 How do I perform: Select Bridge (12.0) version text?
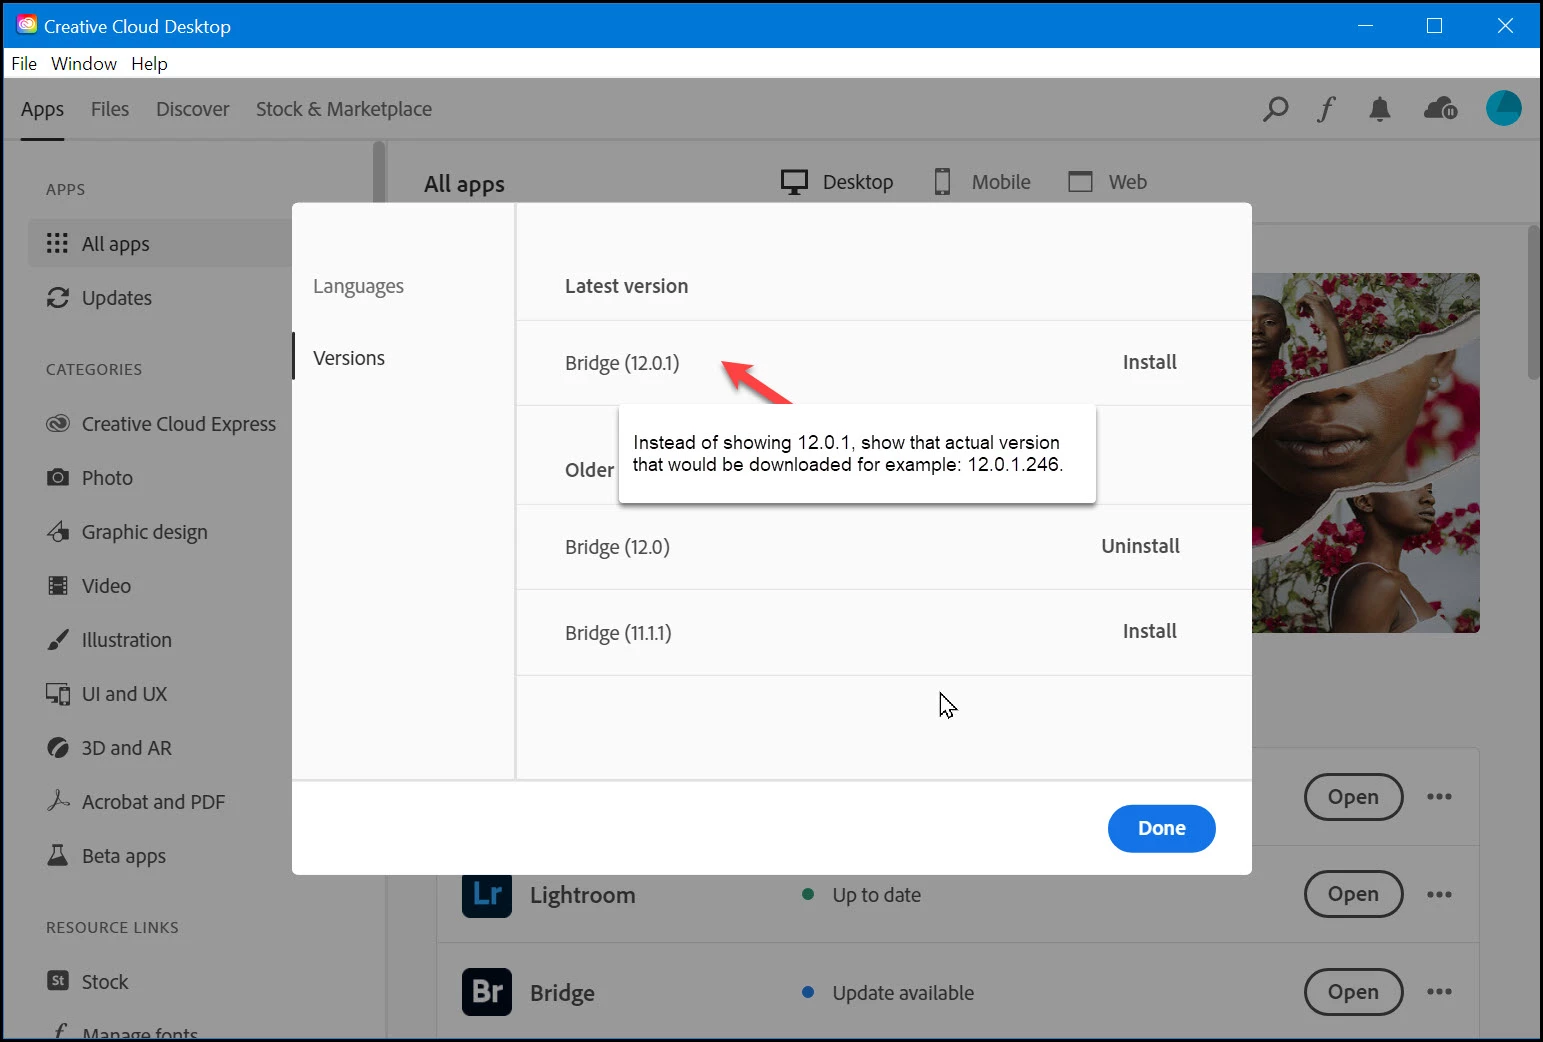(x=617, y=547)
